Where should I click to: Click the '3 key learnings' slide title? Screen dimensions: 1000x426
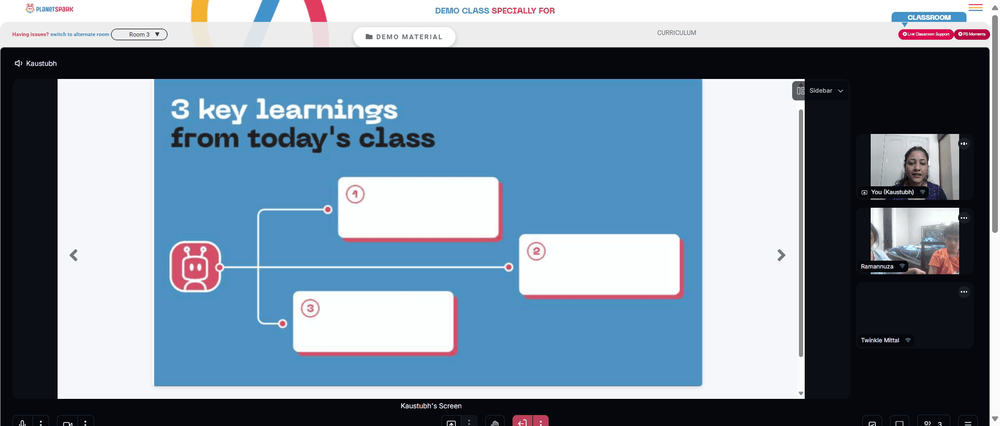coord(284,110)
